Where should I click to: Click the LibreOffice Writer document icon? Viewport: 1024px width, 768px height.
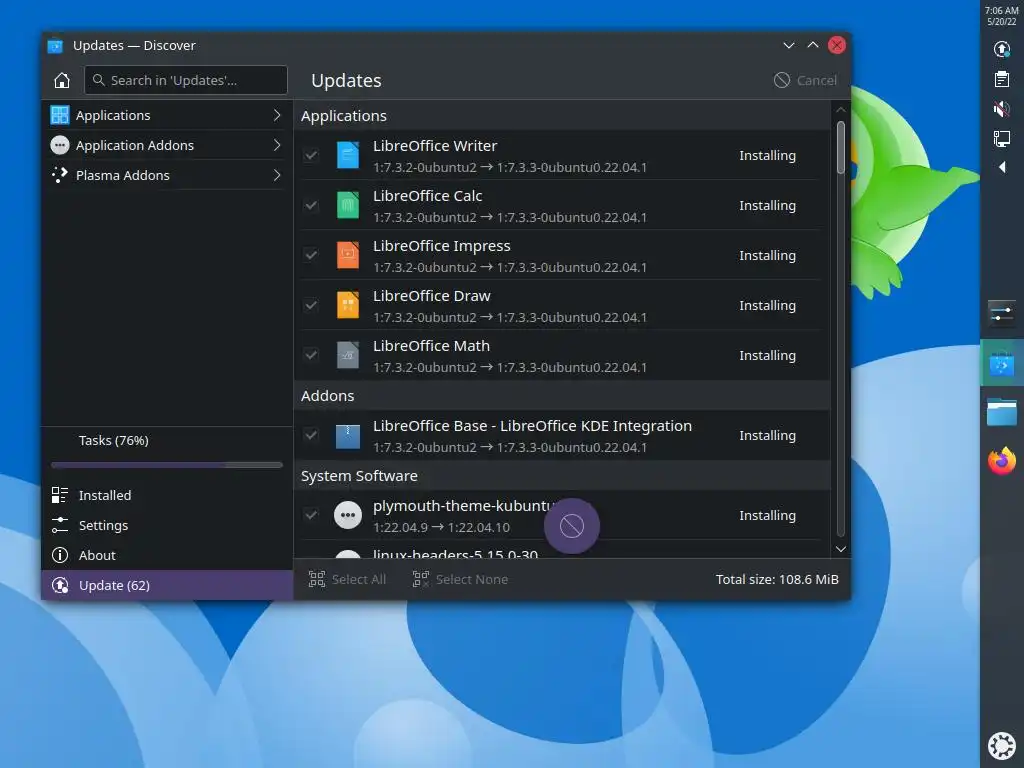[347, 155]
